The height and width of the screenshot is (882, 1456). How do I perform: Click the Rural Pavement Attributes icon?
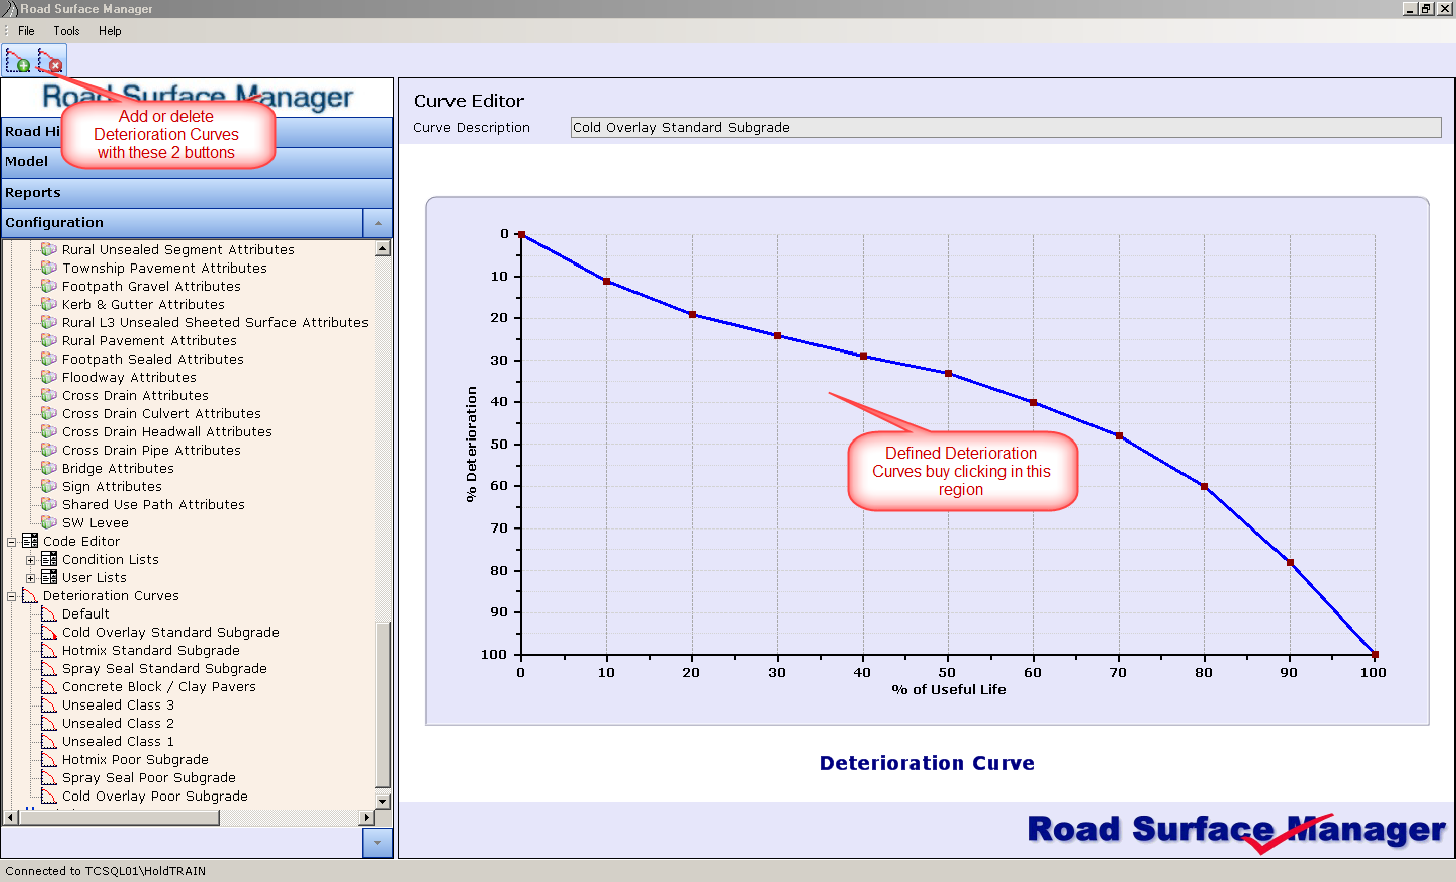coord(48,340)
